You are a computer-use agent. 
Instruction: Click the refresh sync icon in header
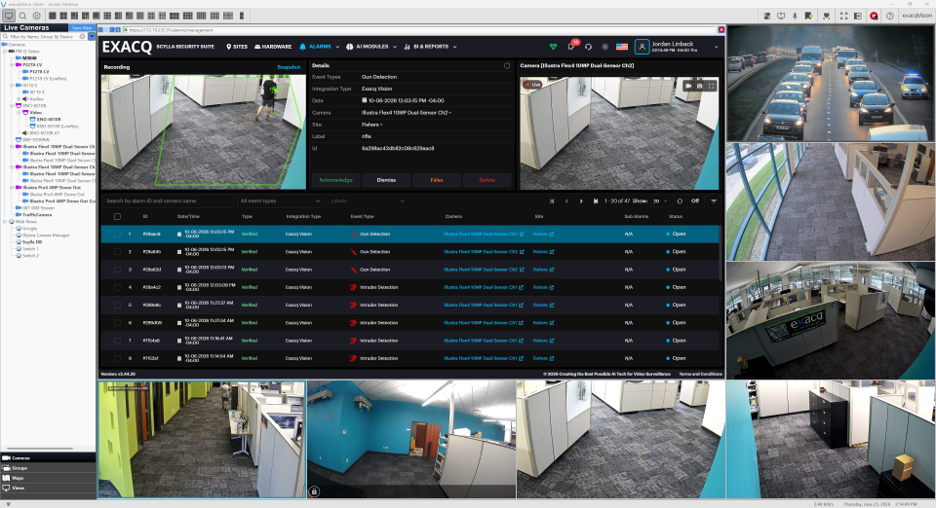pos(588,47)
